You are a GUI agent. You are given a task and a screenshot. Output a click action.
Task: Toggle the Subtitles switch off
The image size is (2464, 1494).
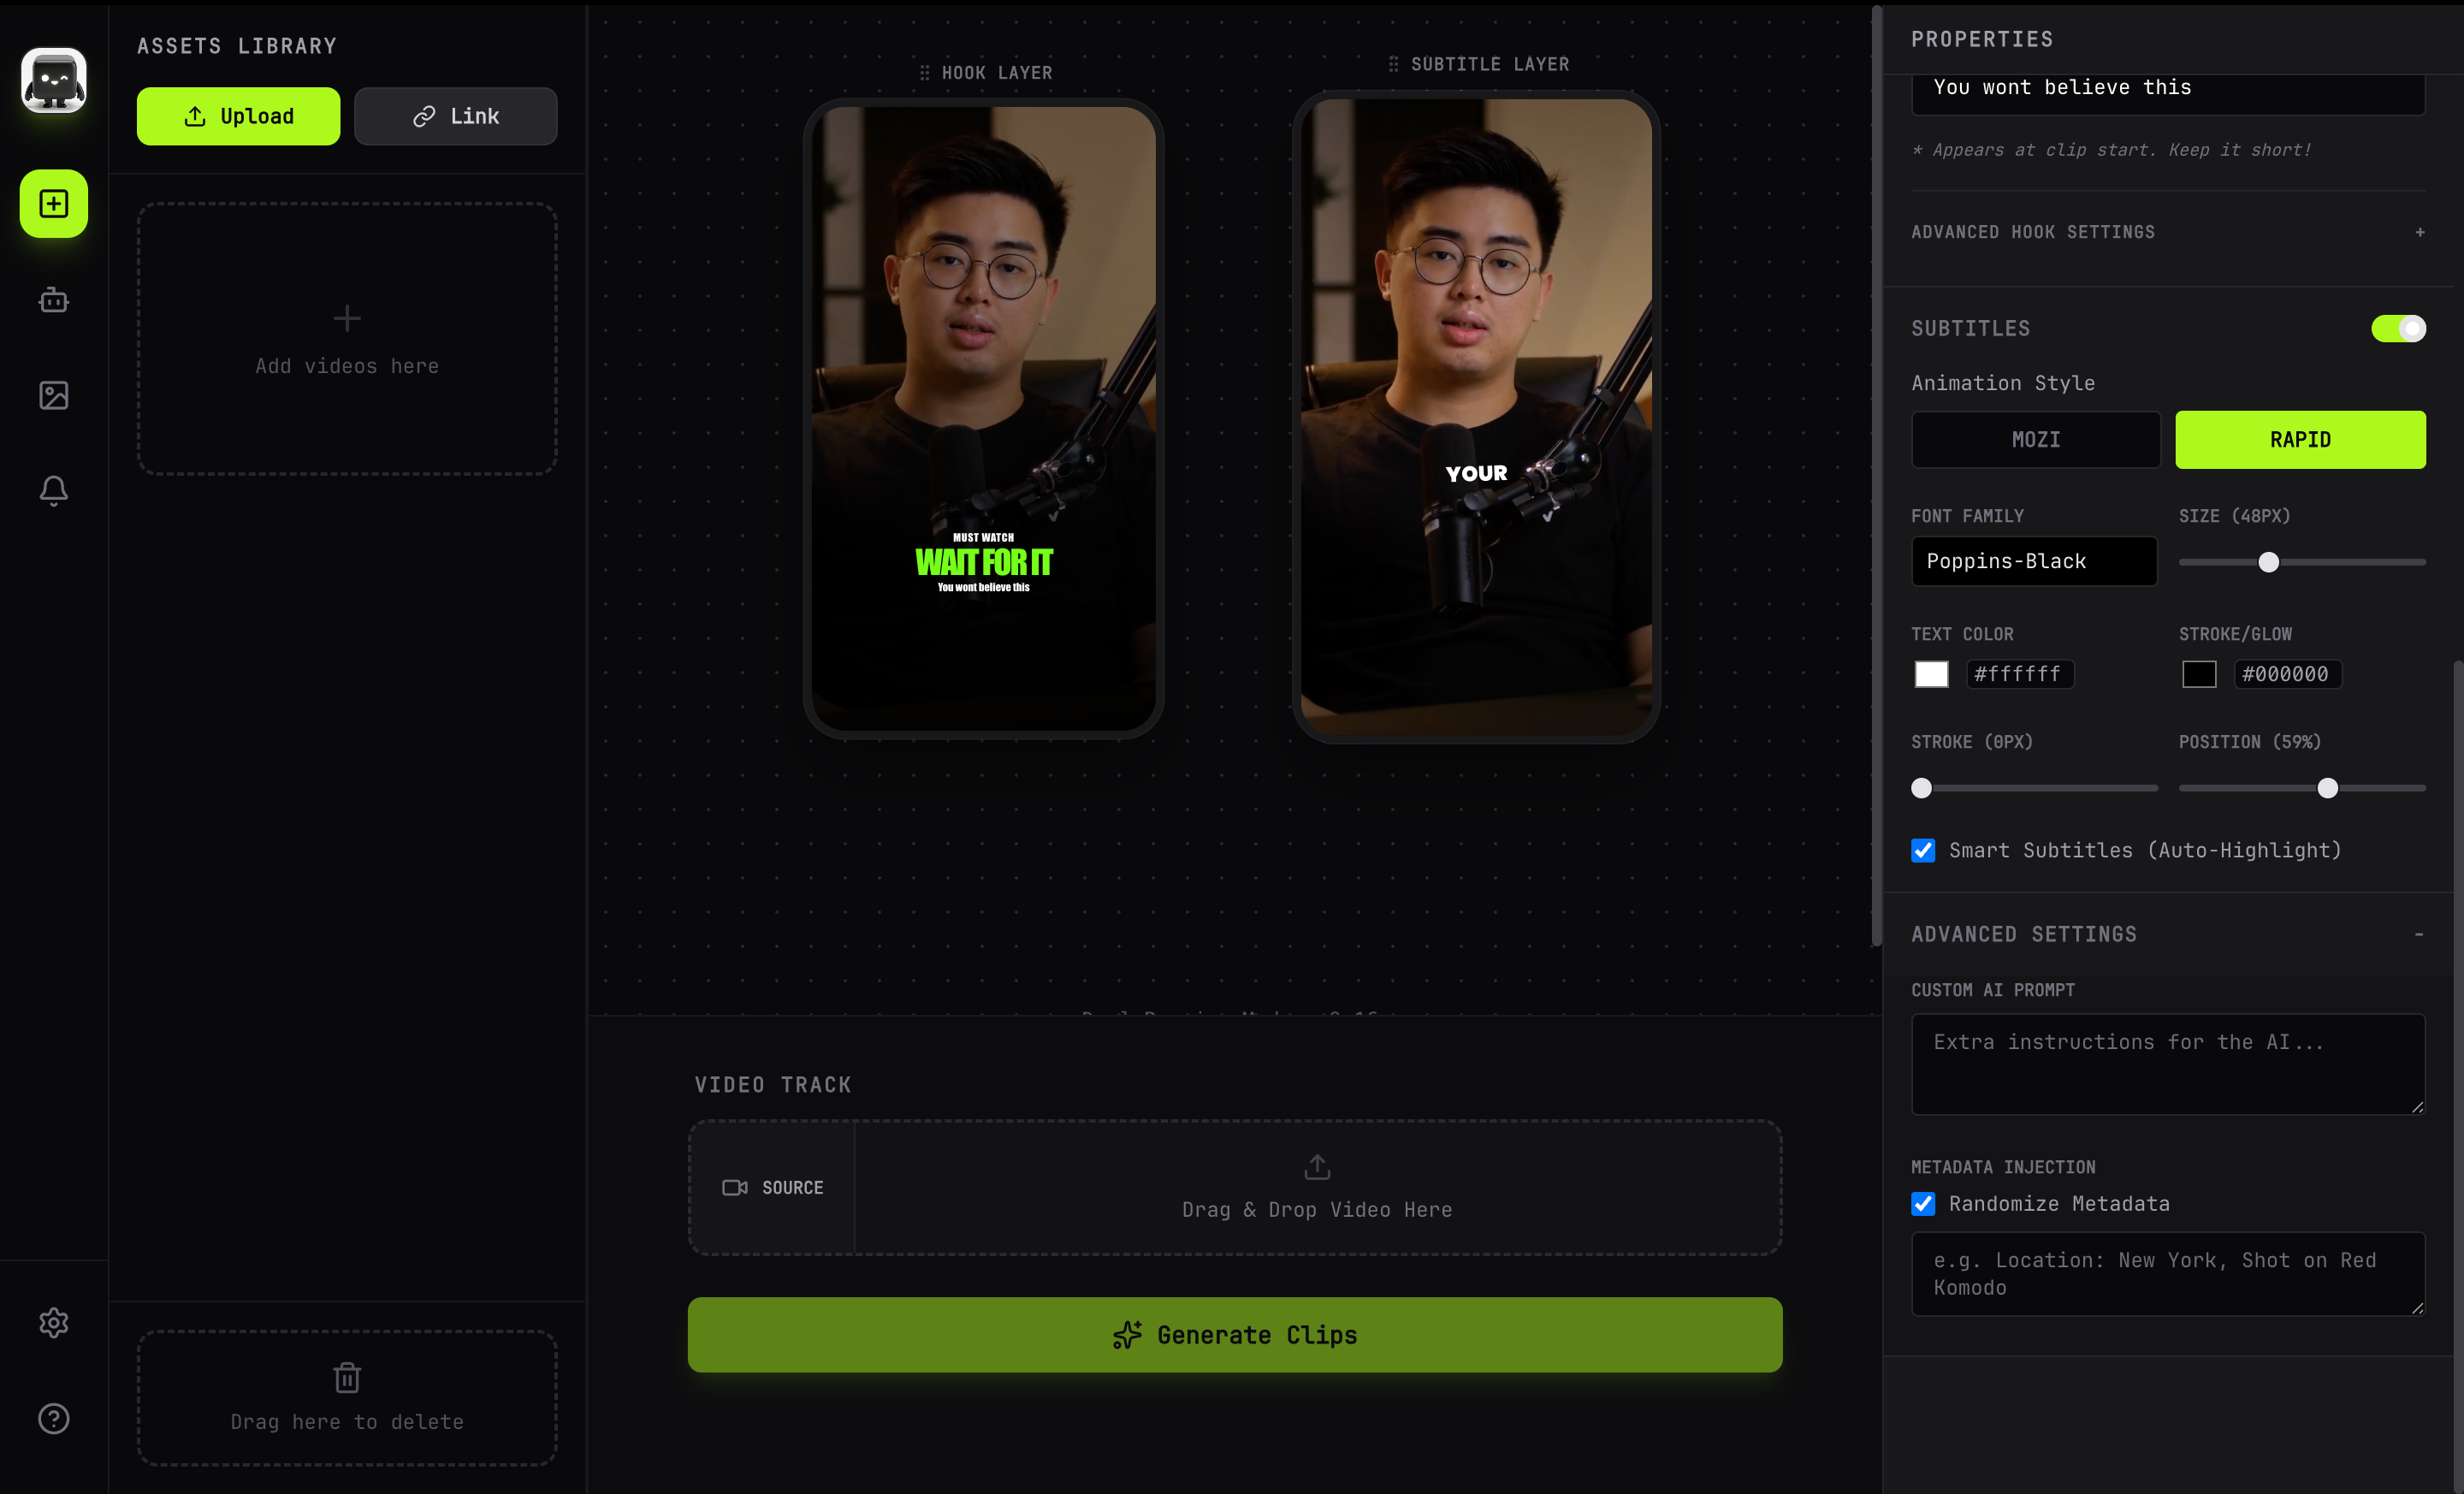[x=2397, y=329]
